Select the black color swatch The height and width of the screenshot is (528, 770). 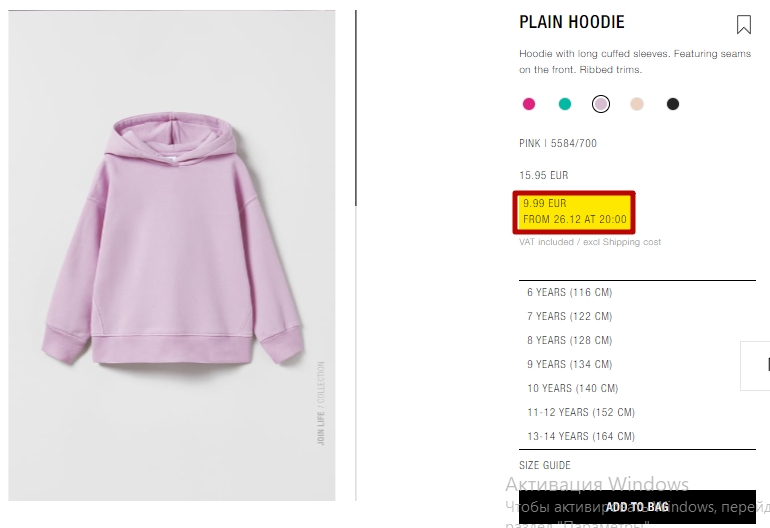coord(673,104)
